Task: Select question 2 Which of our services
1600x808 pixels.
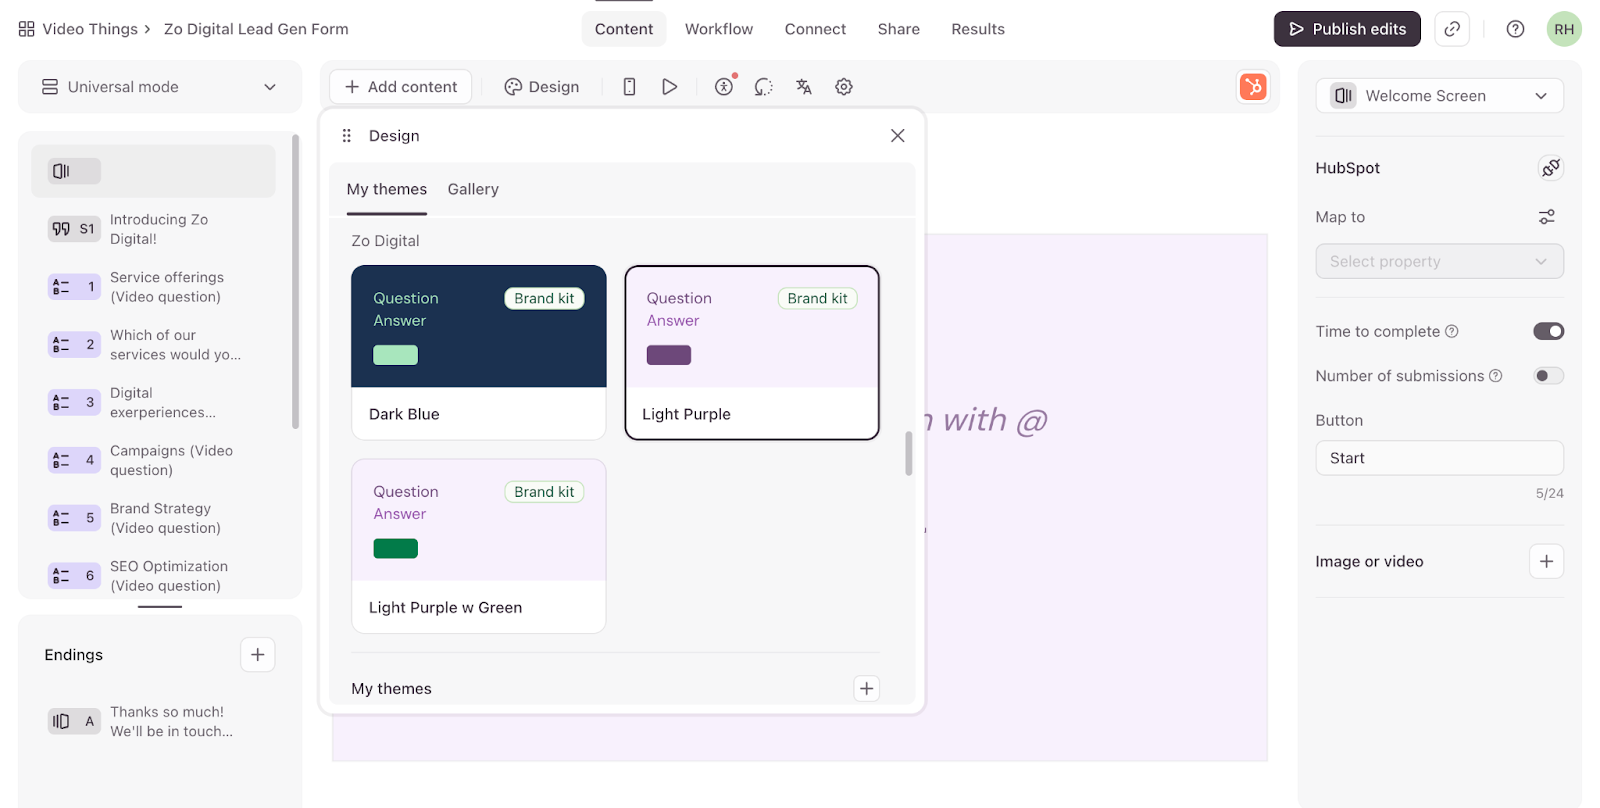Action: tap(153, 345)
